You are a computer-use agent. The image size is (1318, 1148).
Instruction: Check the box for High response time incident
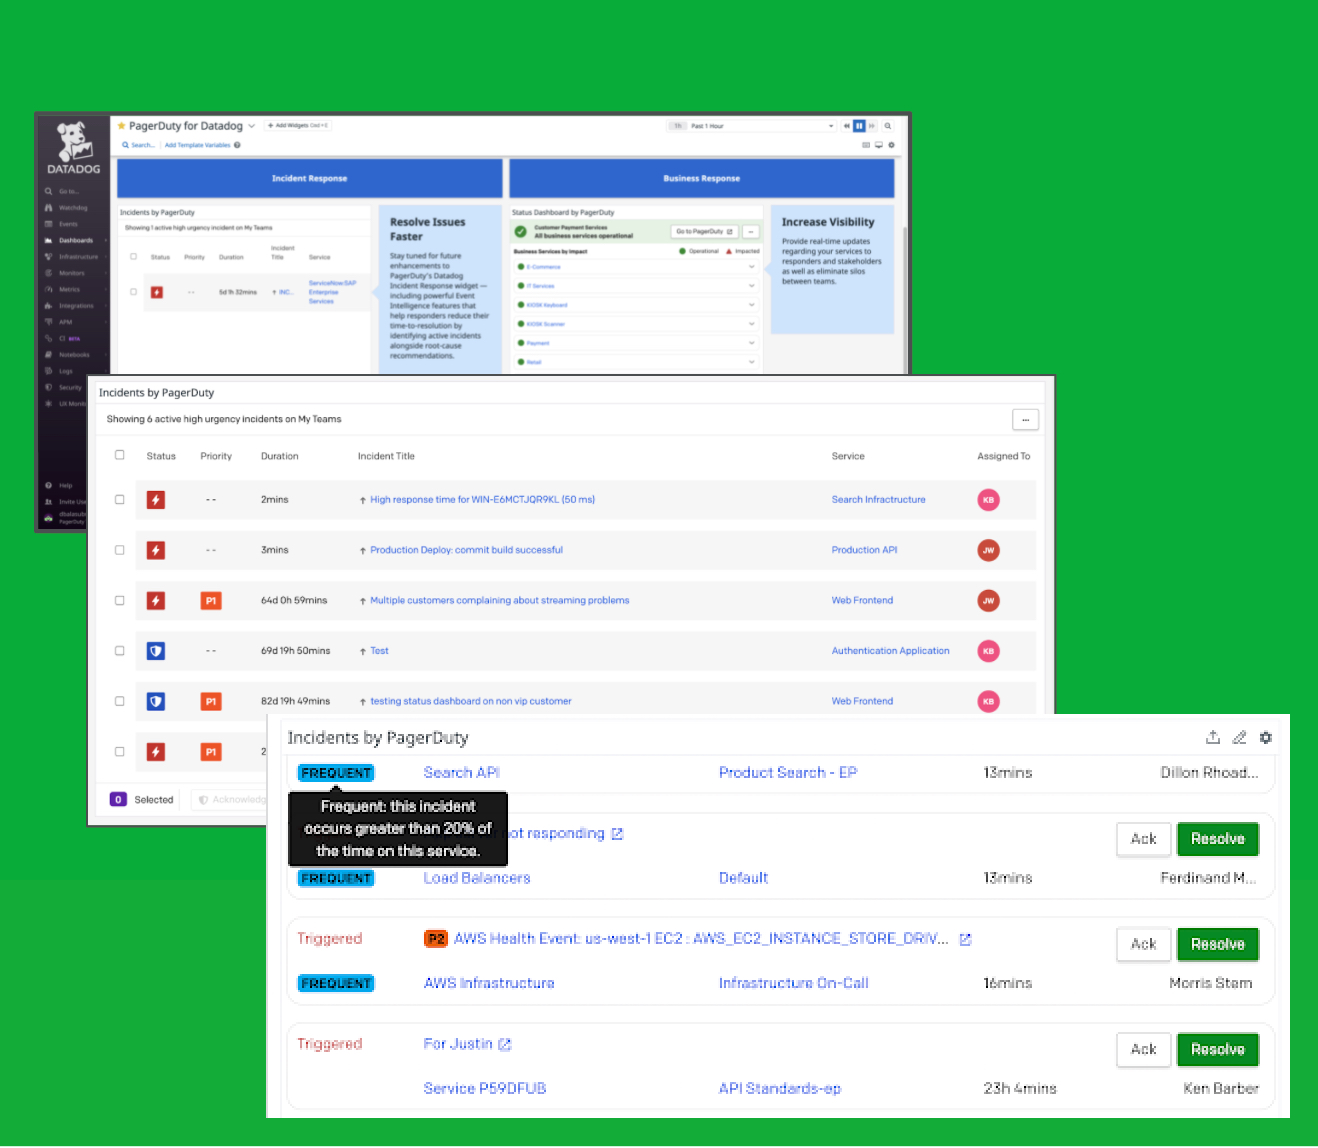pyautogui.click(x=120, y=499)
